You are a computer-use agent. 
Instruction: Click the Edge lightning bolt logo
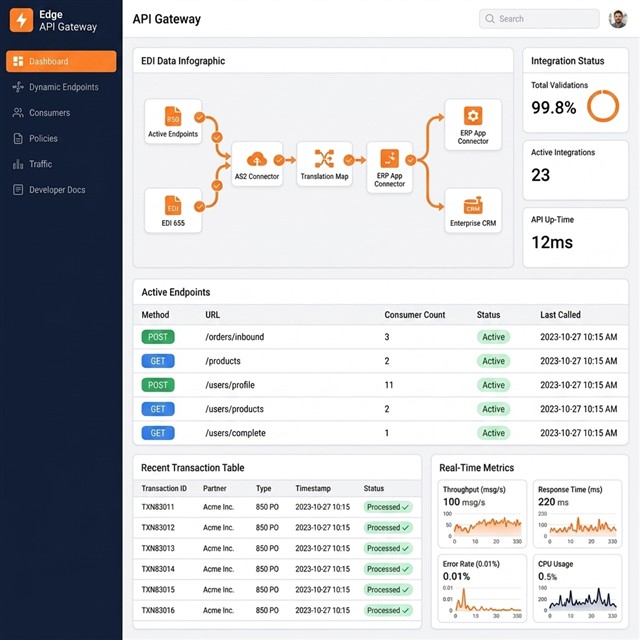(21, 20)
